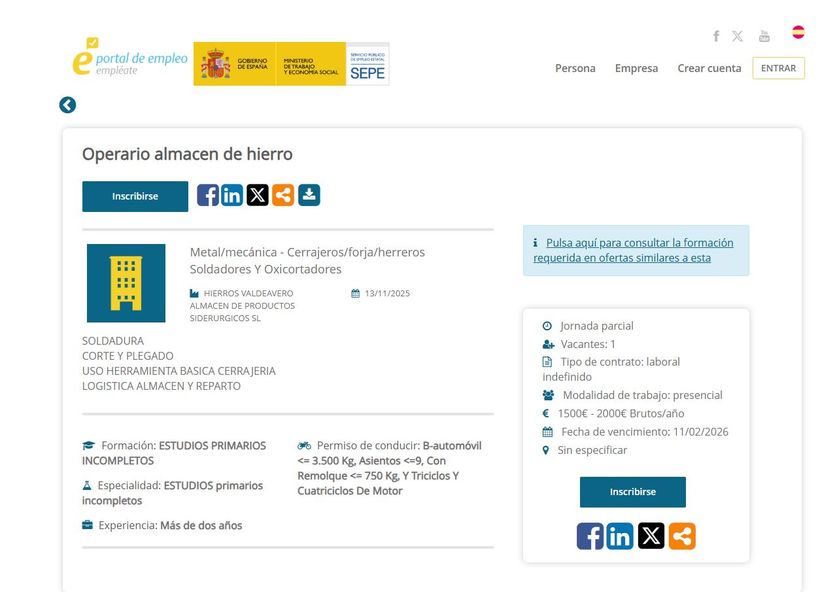The image size is (820, 592).
Task: Open the header X (Twitter) icon
Action: (x=738, y=36)
